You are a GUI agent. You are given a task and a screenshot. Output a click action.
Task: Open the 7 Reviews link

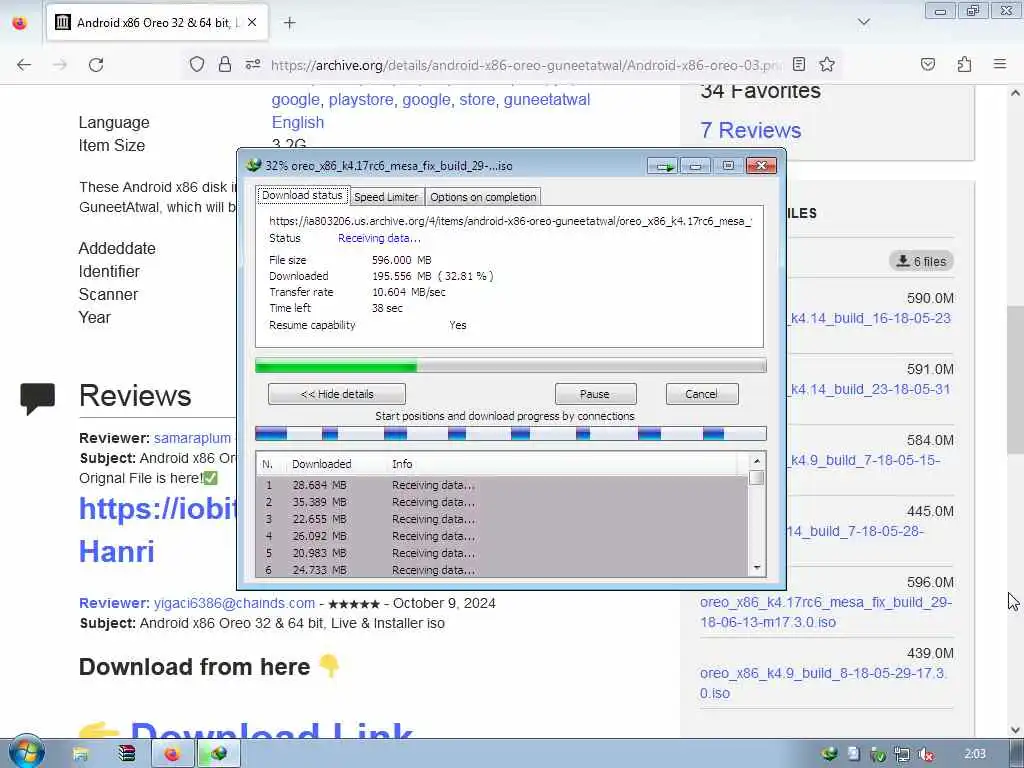click(750, 130)
